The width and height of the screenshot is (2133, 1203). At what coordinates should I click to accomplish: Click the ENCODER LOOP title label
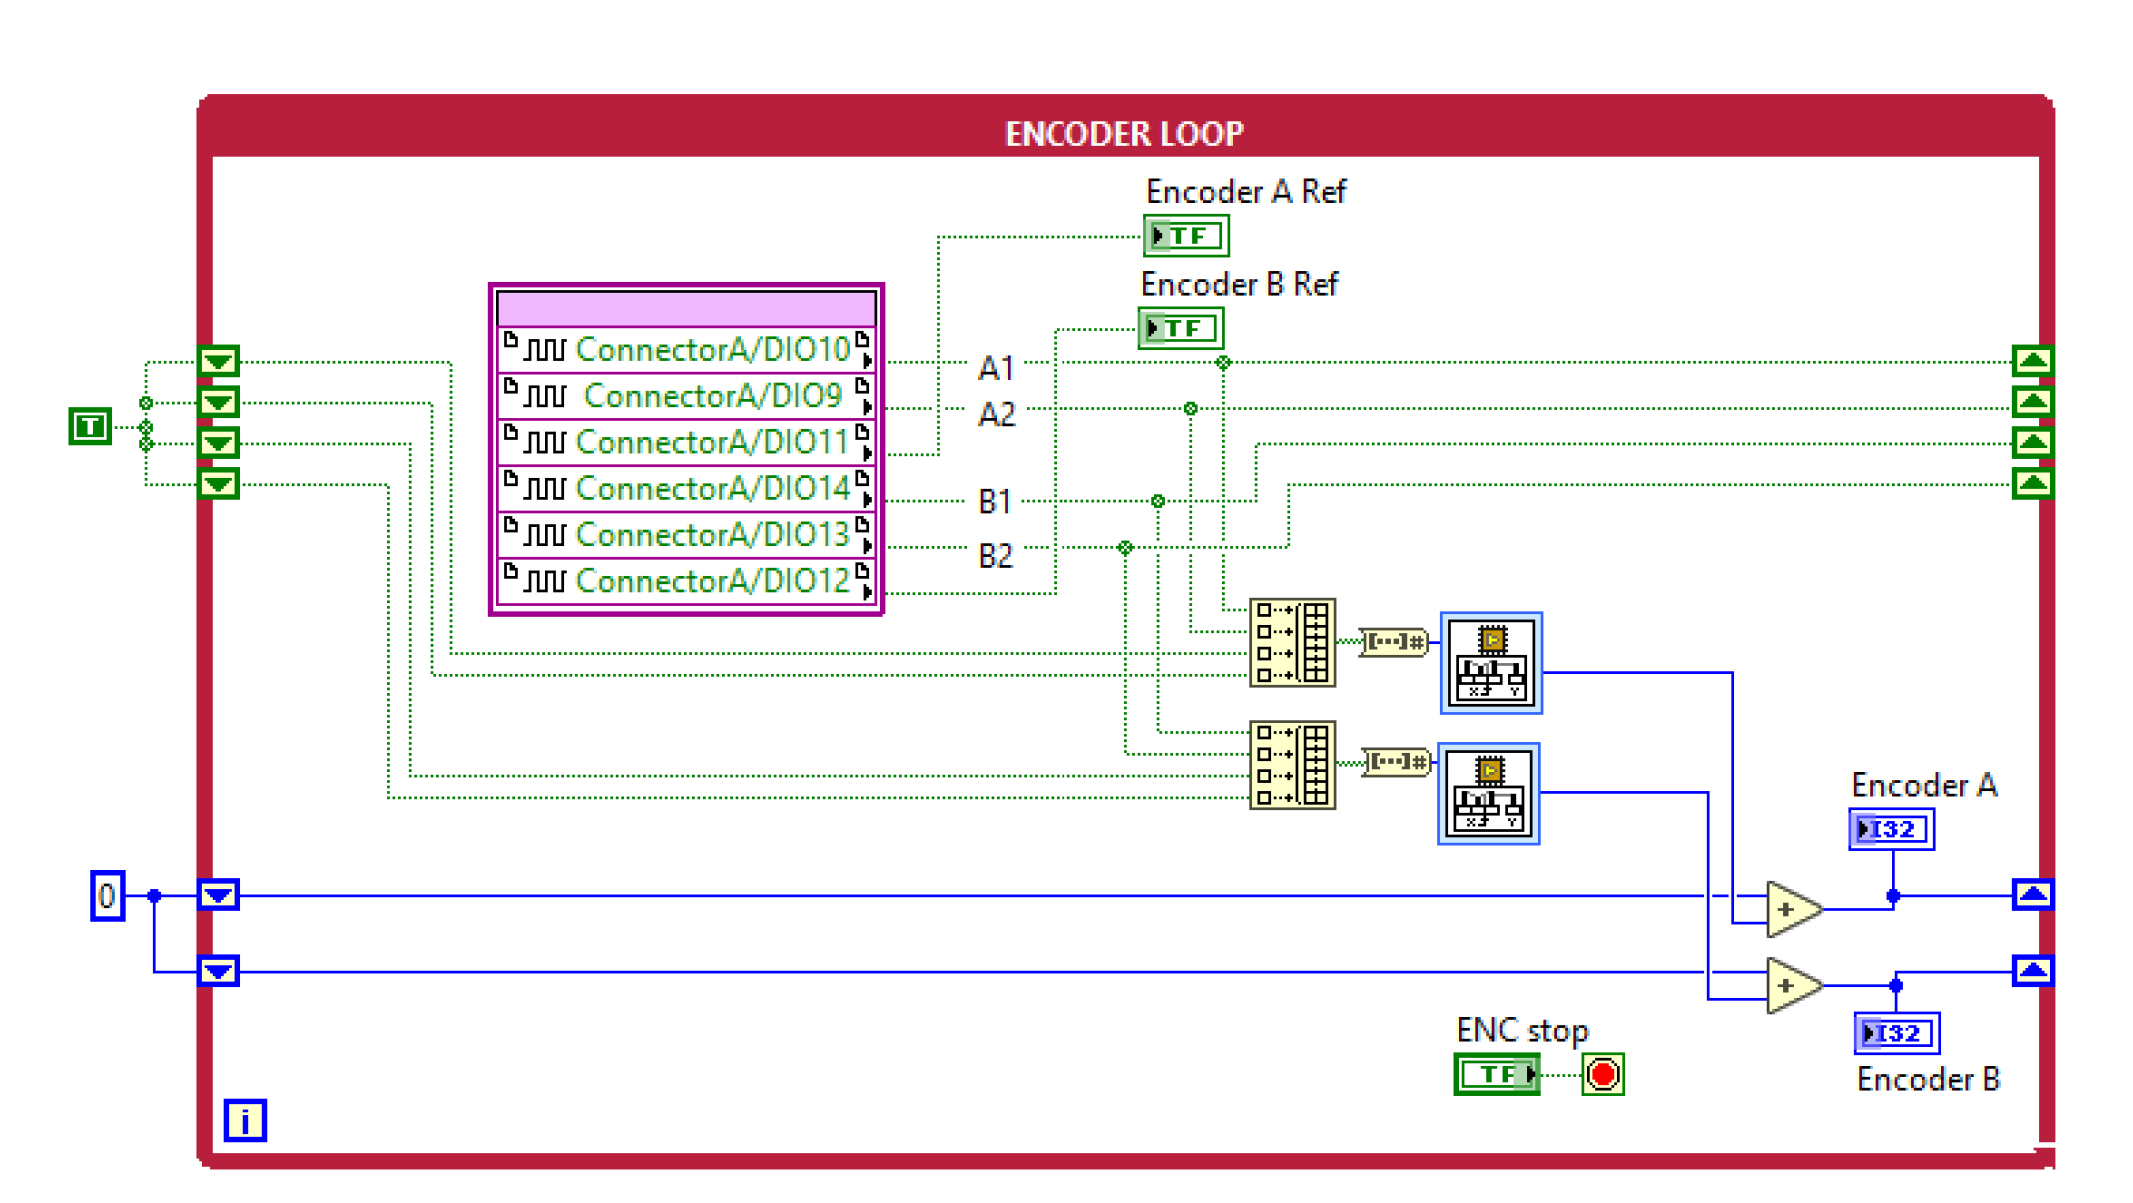tap(1124, 133)
